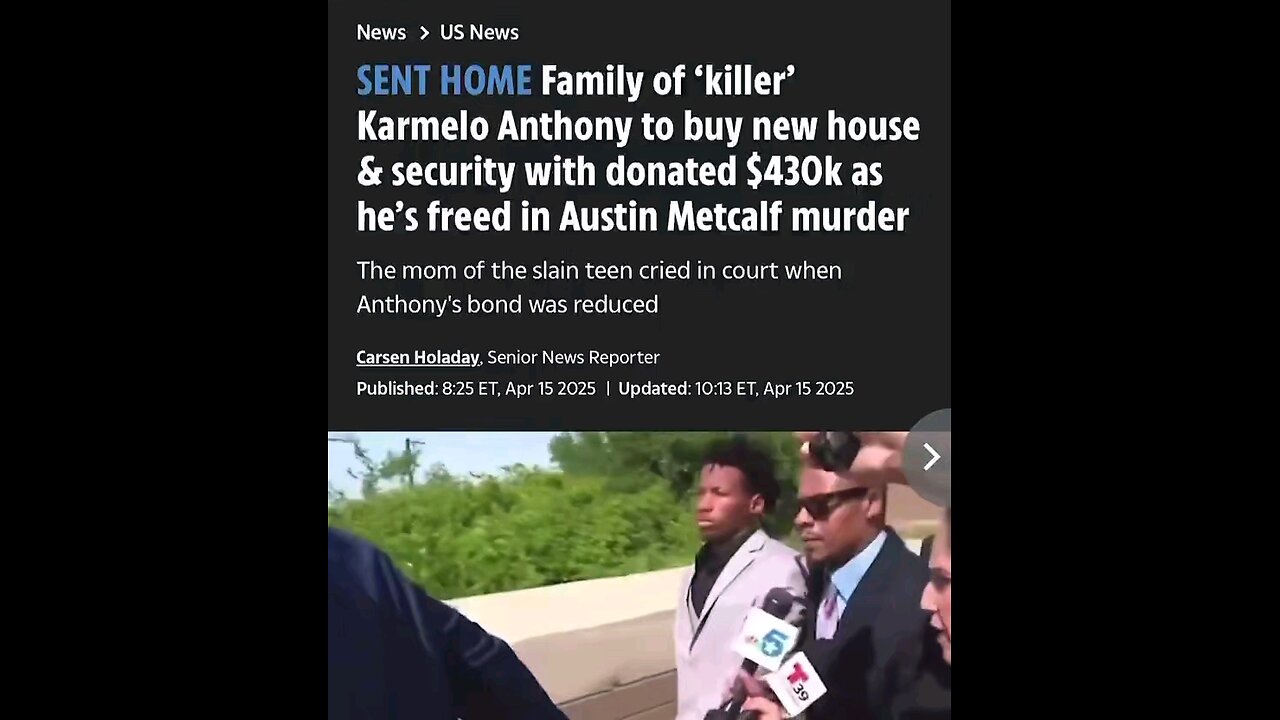Open author Carsen Holaday's profile link
Screen dimensions: 1280x720
[x=417, y=357]
